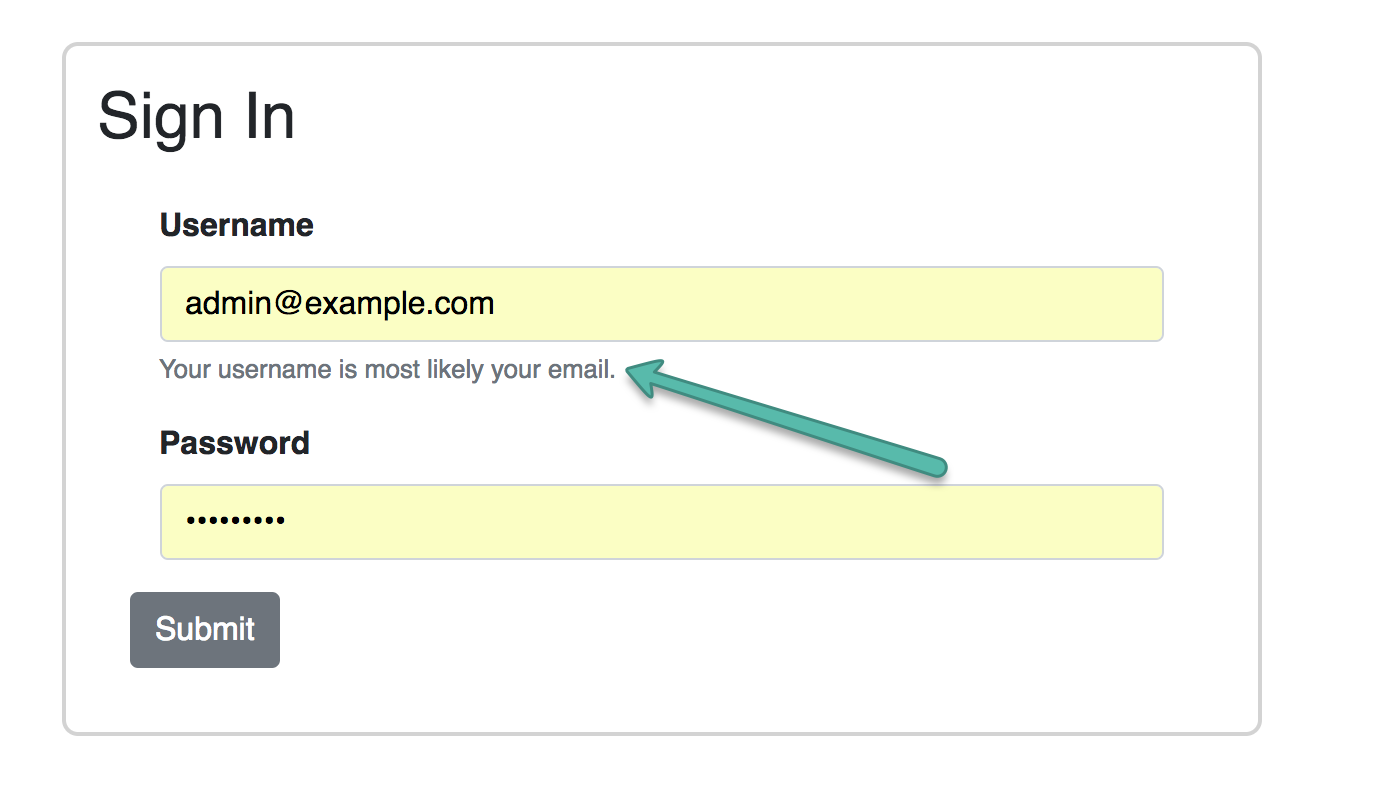Click the green arrow annotation

[790, 420]
